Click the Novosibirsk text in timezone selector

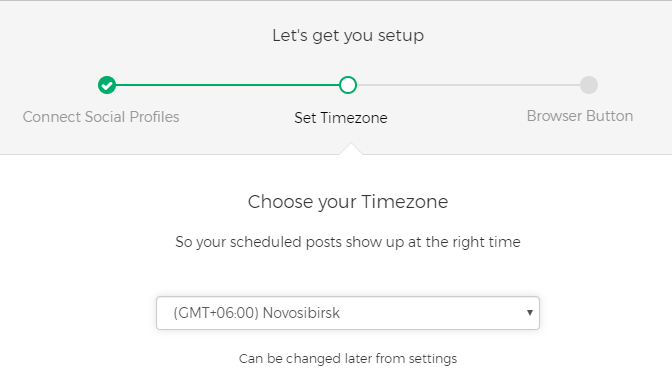pos(301,313)
